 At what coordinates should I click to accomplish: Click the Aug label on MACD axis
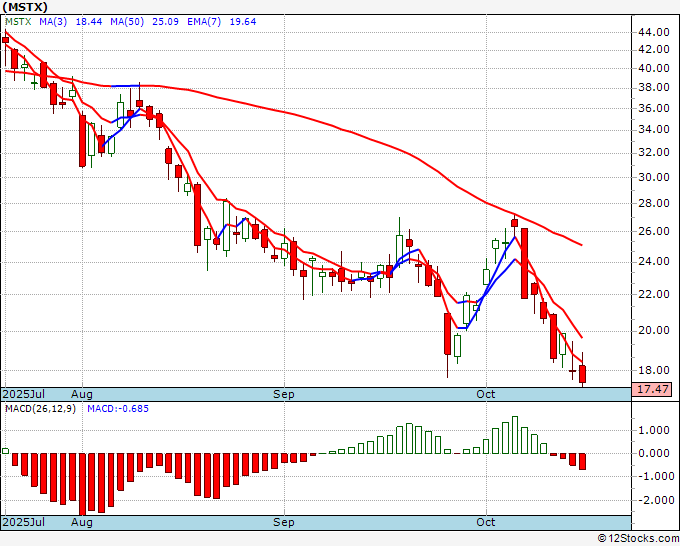82,522
